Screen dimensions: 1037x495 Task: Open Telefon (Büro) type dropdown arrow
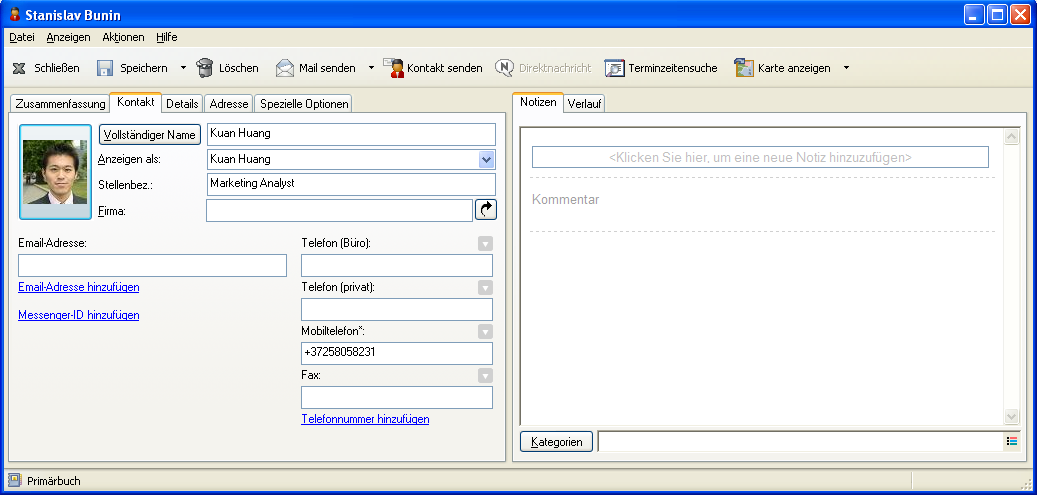point(485,244)
